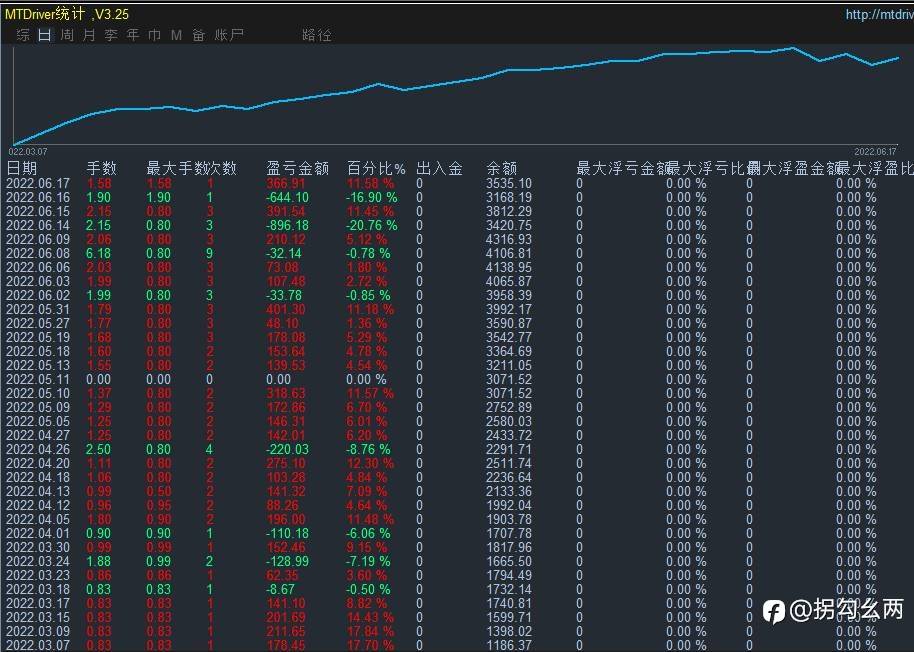Click the 次数 column header

223,168
